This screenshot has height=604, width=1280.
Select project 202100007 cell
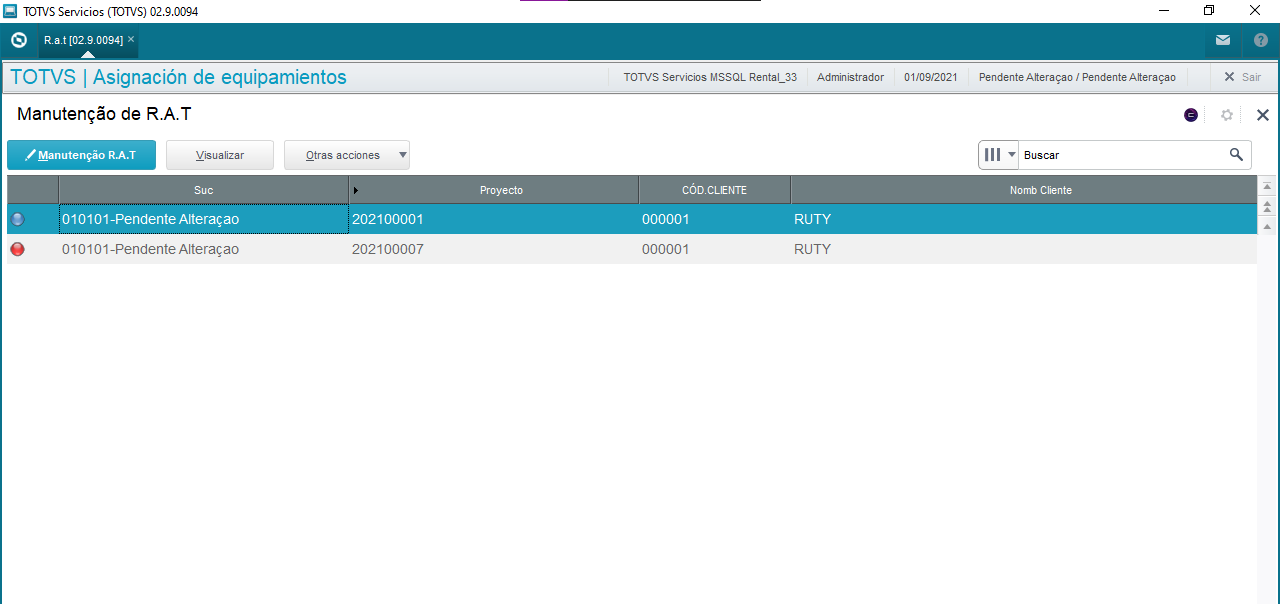[494, 249]
